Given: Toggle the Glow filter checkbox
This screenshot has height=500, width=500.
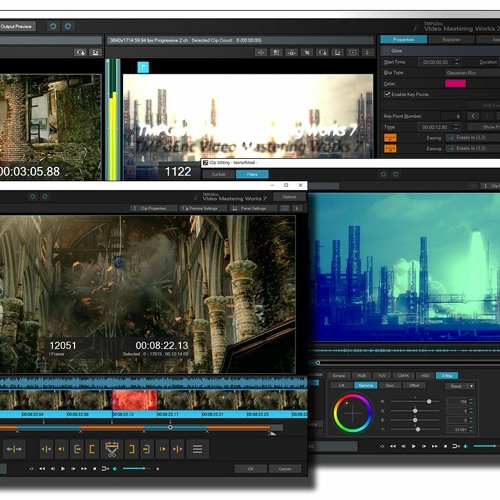Looking at the screenshot, I should [x=387, y=51].
